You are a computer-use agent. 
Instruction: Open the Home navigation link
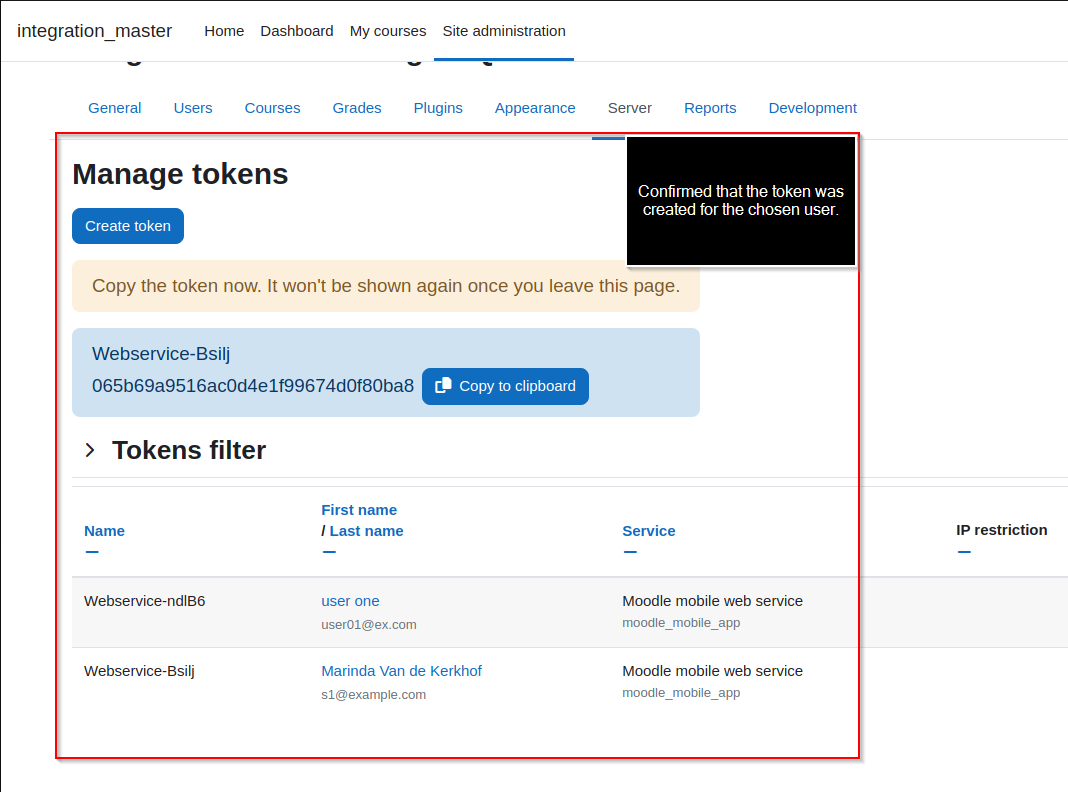224,31
